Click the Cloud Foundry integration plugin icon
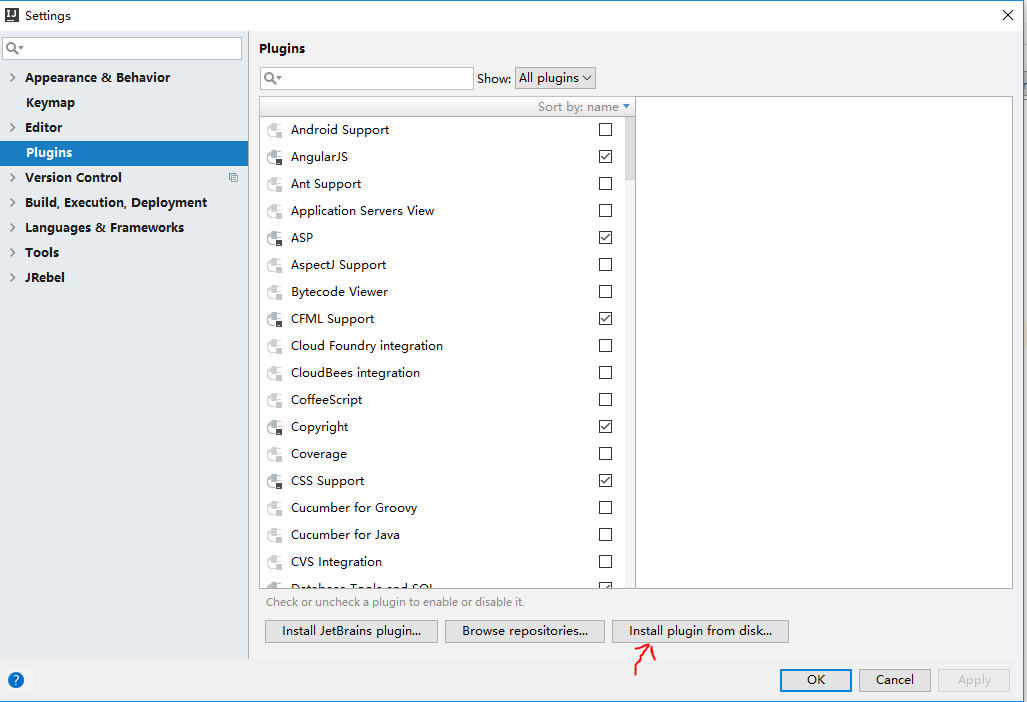 coord(274,346)
